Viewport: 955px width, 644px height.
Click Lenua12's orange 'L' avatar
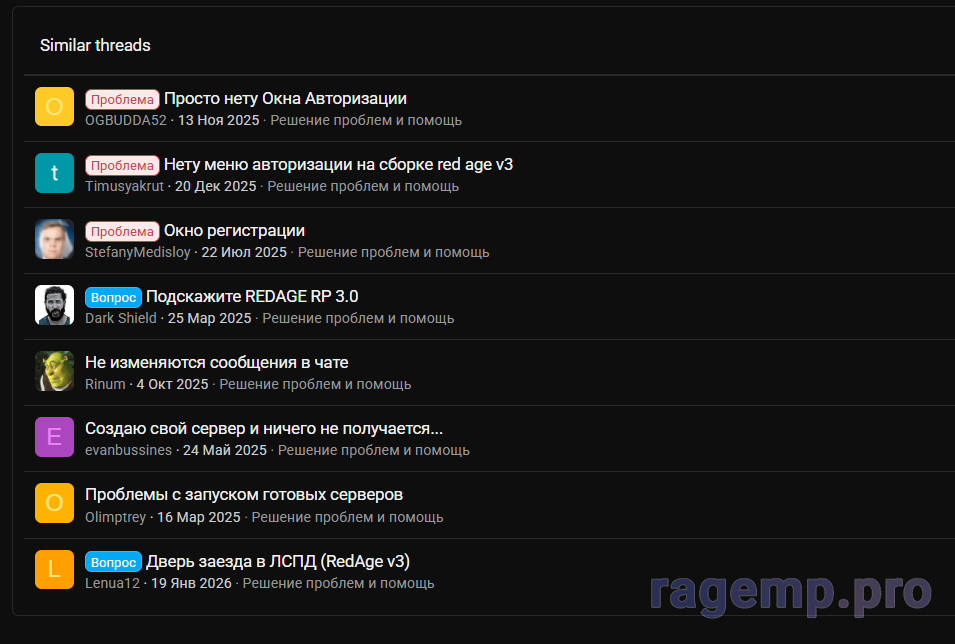coord(54,569)
